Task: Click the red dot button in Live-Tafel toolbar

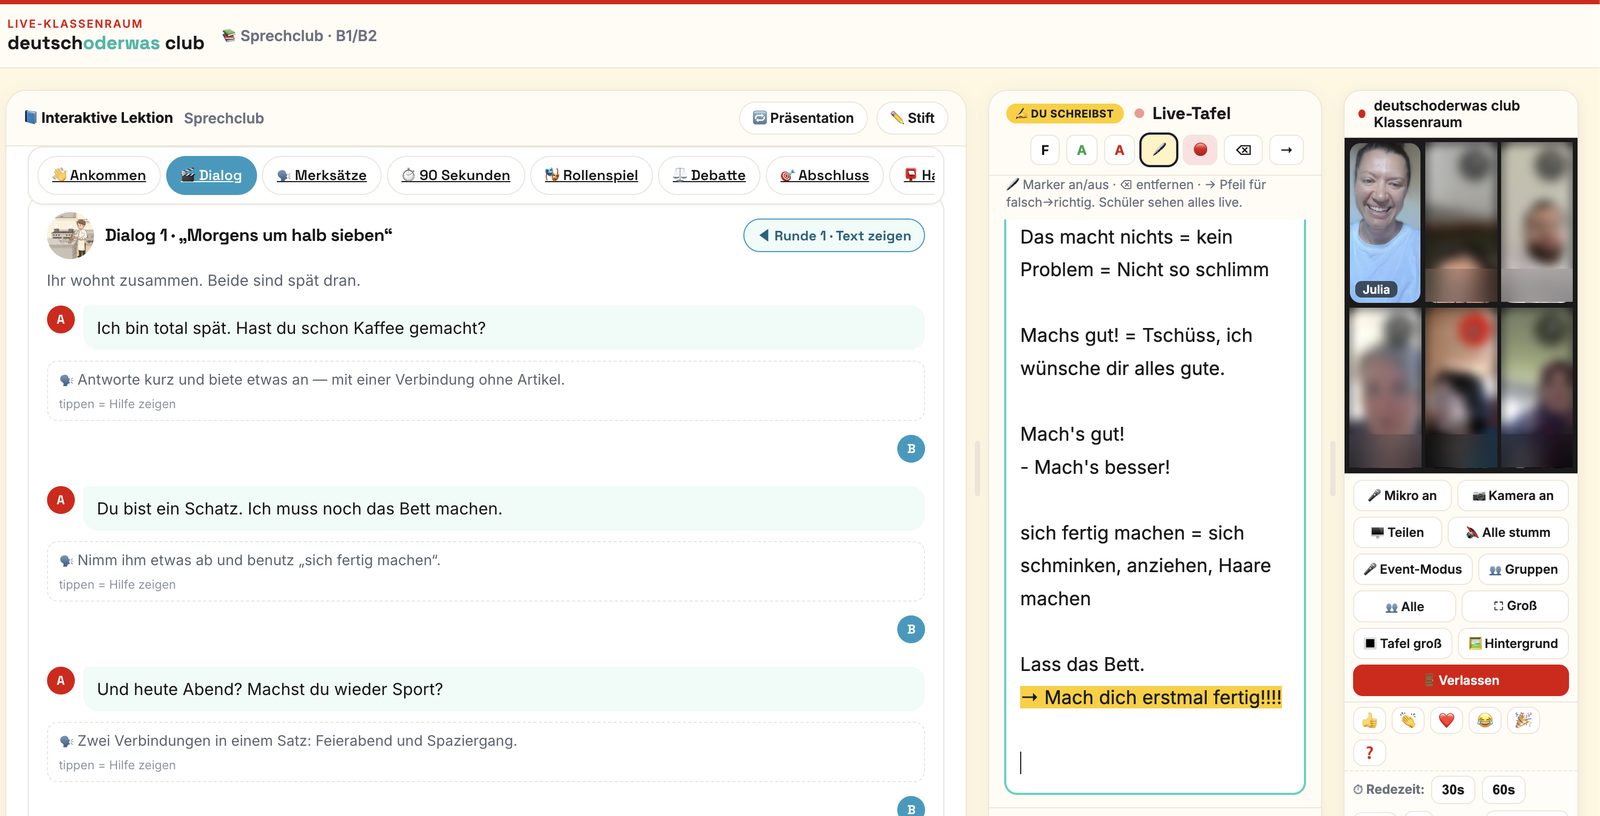Action: [1200, 150]
